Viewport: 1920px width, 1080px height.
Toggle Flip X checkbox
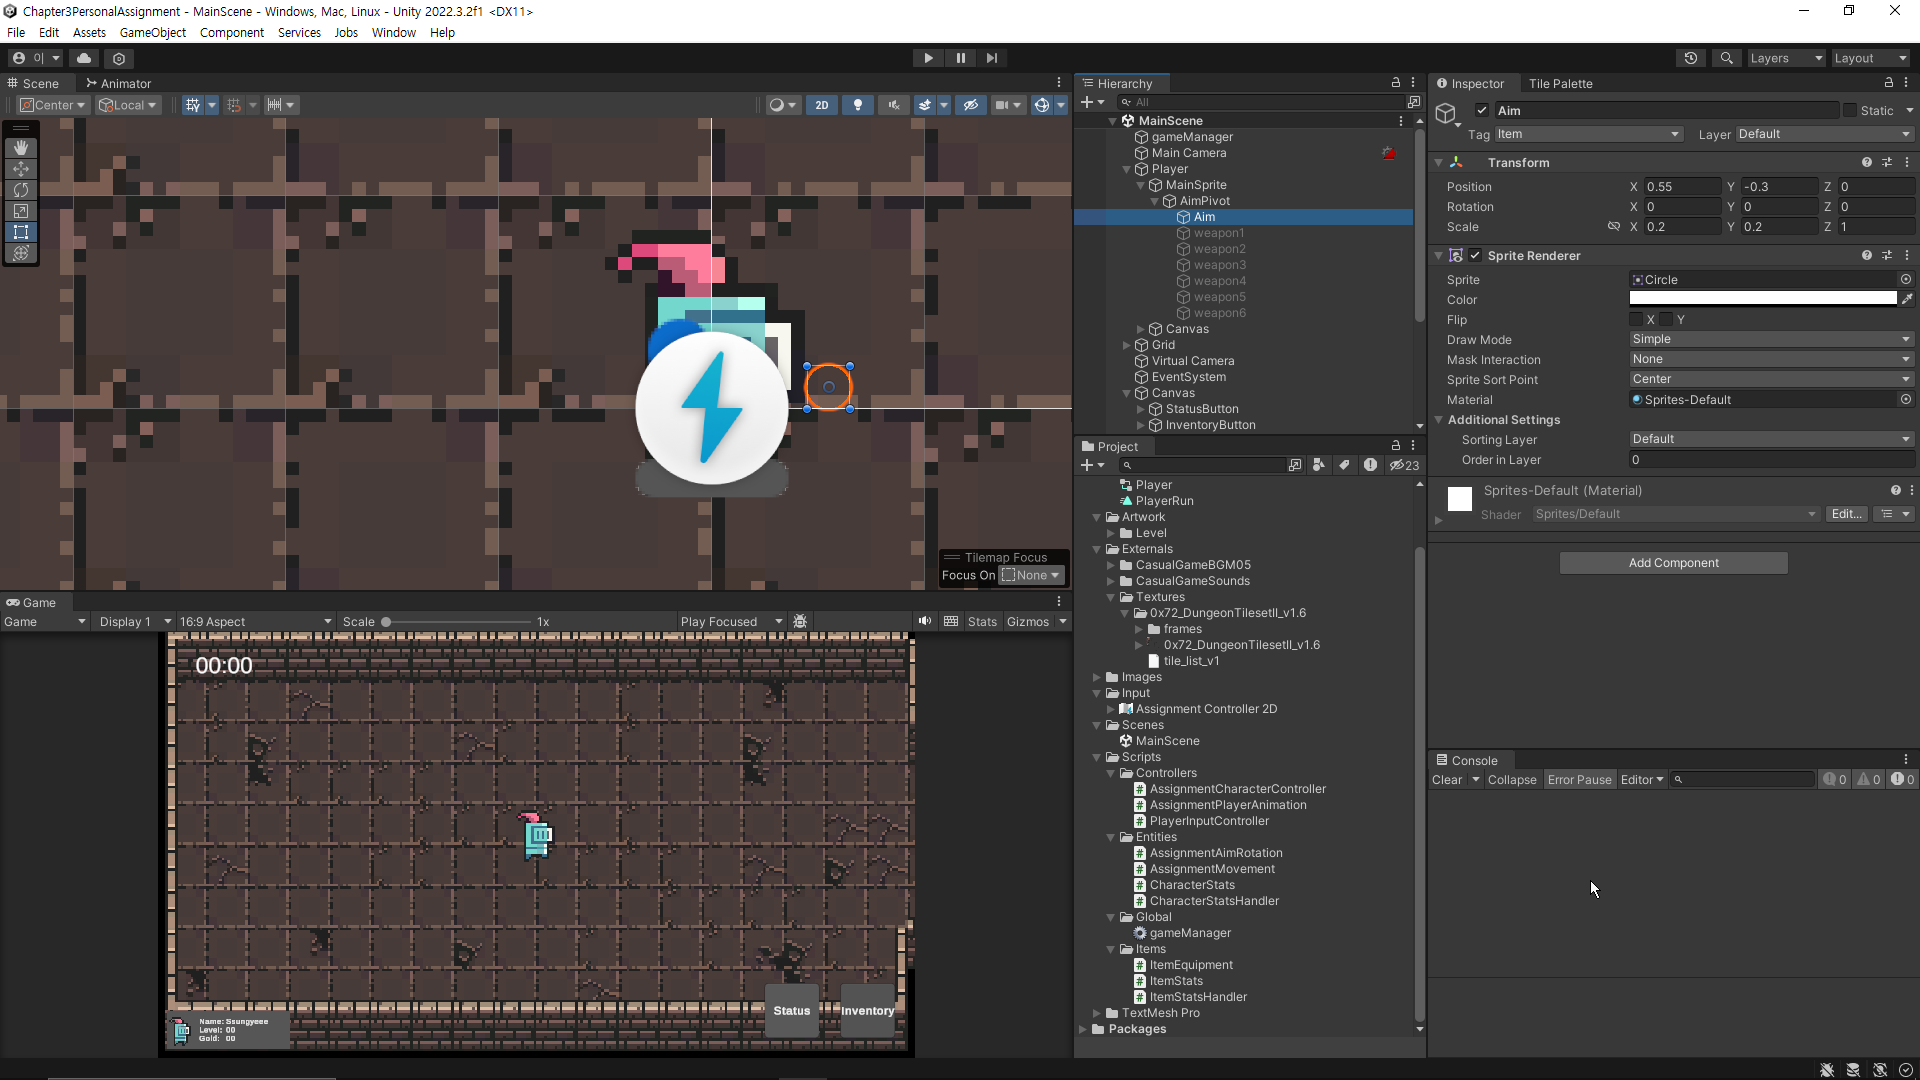tap(1636, 319)
